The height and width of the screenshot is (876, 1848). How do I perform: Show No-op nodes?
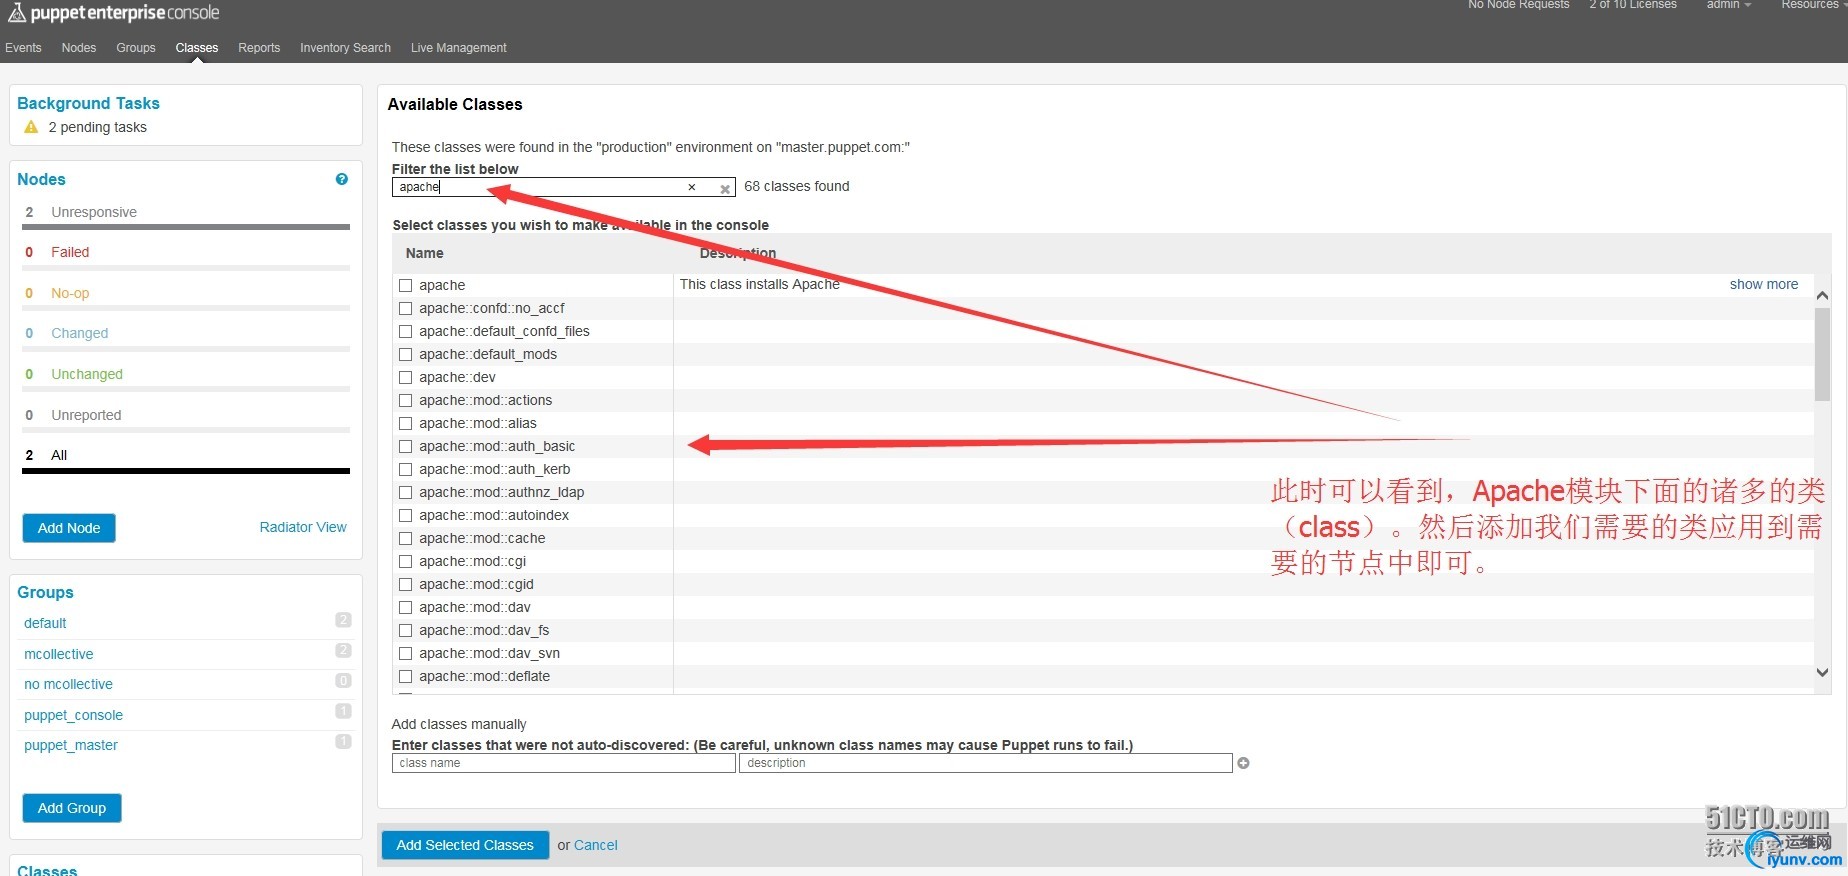click(70, 293)
